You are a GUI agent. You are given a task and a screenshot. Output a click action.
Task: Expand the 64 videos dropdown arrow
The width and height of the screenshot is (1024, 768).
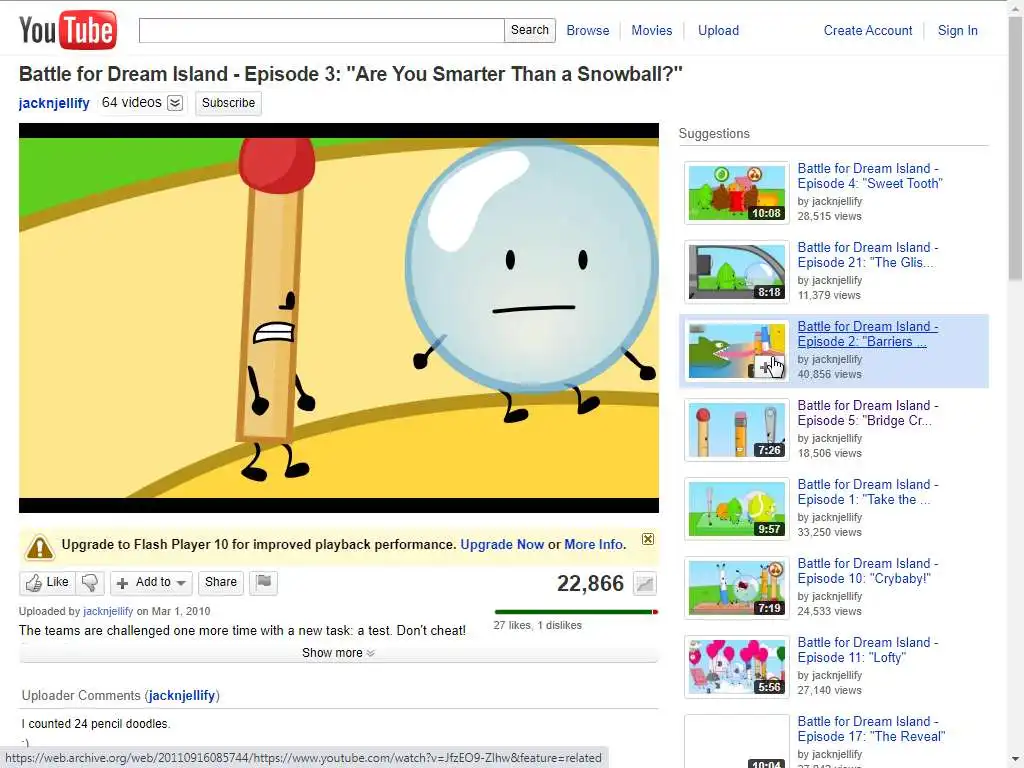pyautogui.click(x=175, y=103)
